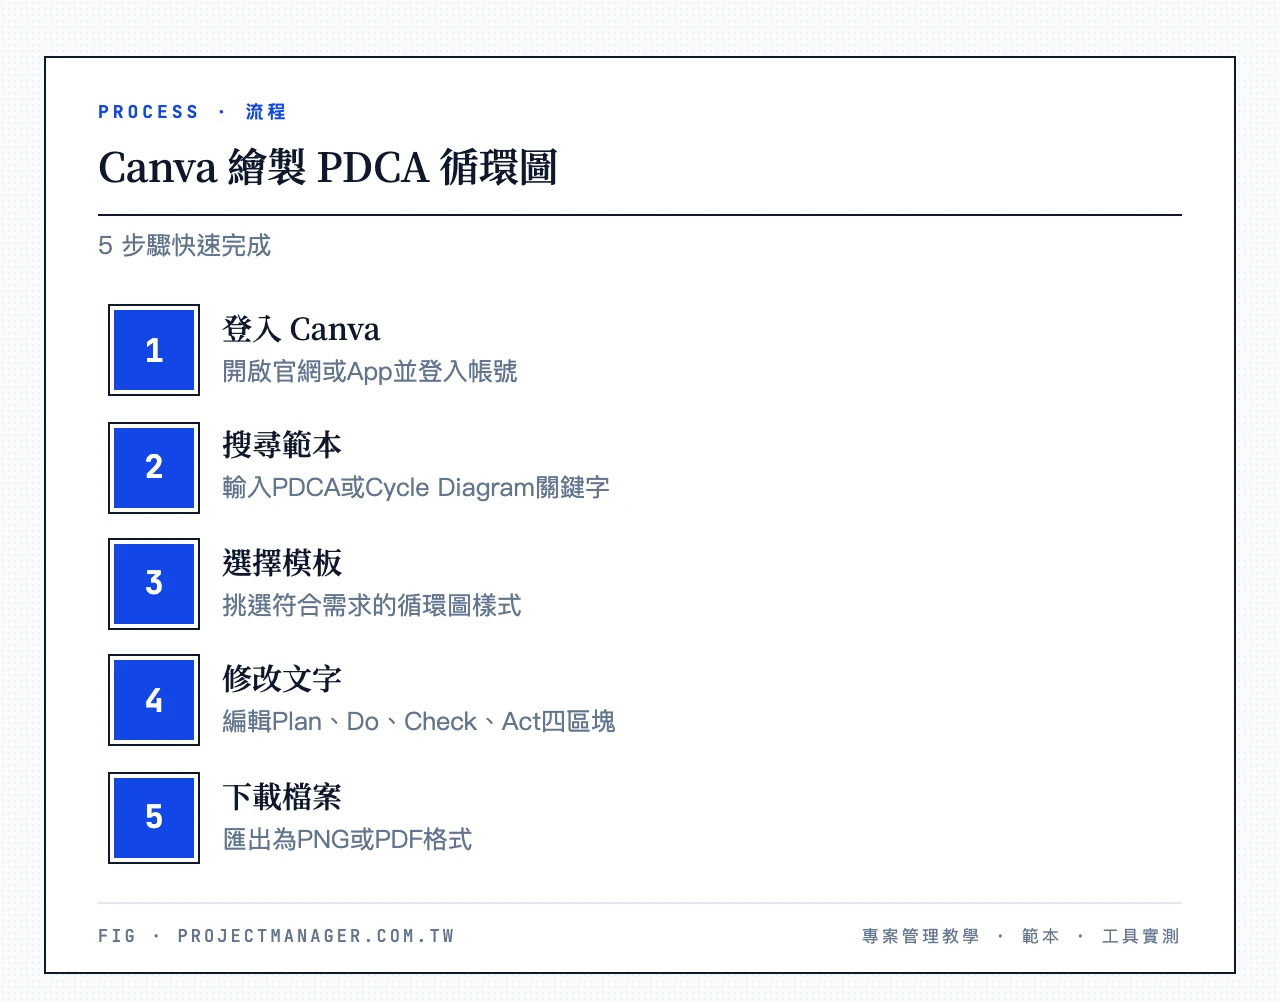
Task: Click the footer tag "工具實測"
Action: [1141, 936]
